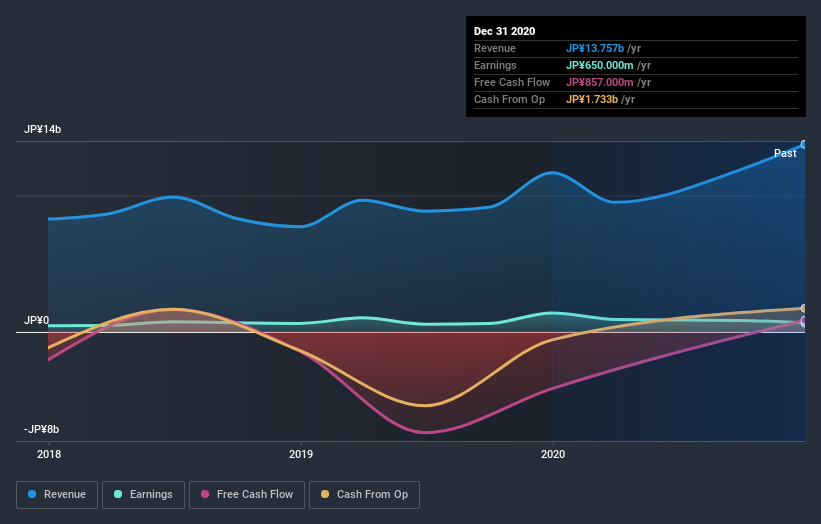Image resolution: width=821 pixels, height=524 pixels.
Task: Select the 2019 x-axis label
Action: click(x=301, y=454)
